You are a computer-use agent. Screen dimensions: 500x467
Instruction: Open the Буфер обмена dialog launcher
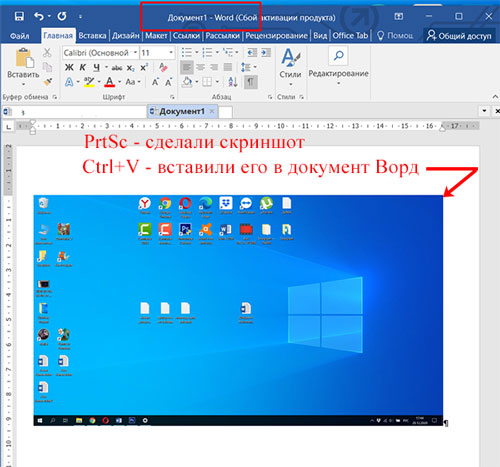click(x=55, y=97)
